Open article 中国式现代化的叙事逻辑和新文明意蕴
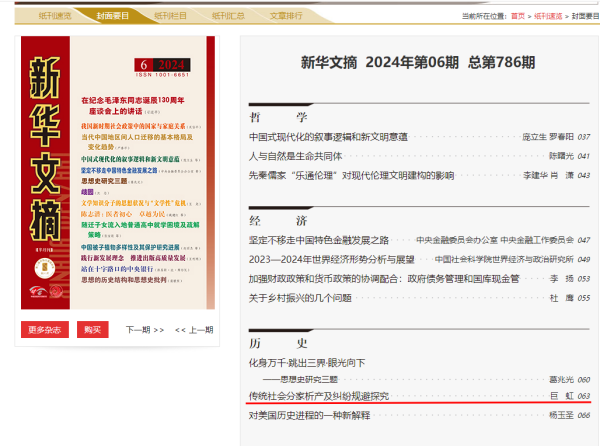 [x=328, y=137]
